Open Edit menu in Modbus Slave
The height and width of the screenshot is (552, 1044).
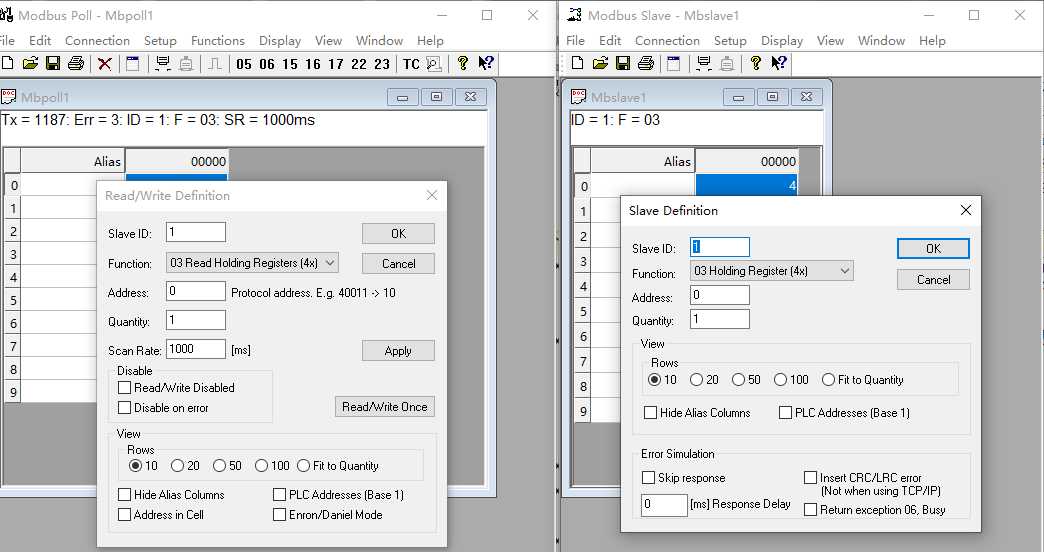click(x=610, y=41)
